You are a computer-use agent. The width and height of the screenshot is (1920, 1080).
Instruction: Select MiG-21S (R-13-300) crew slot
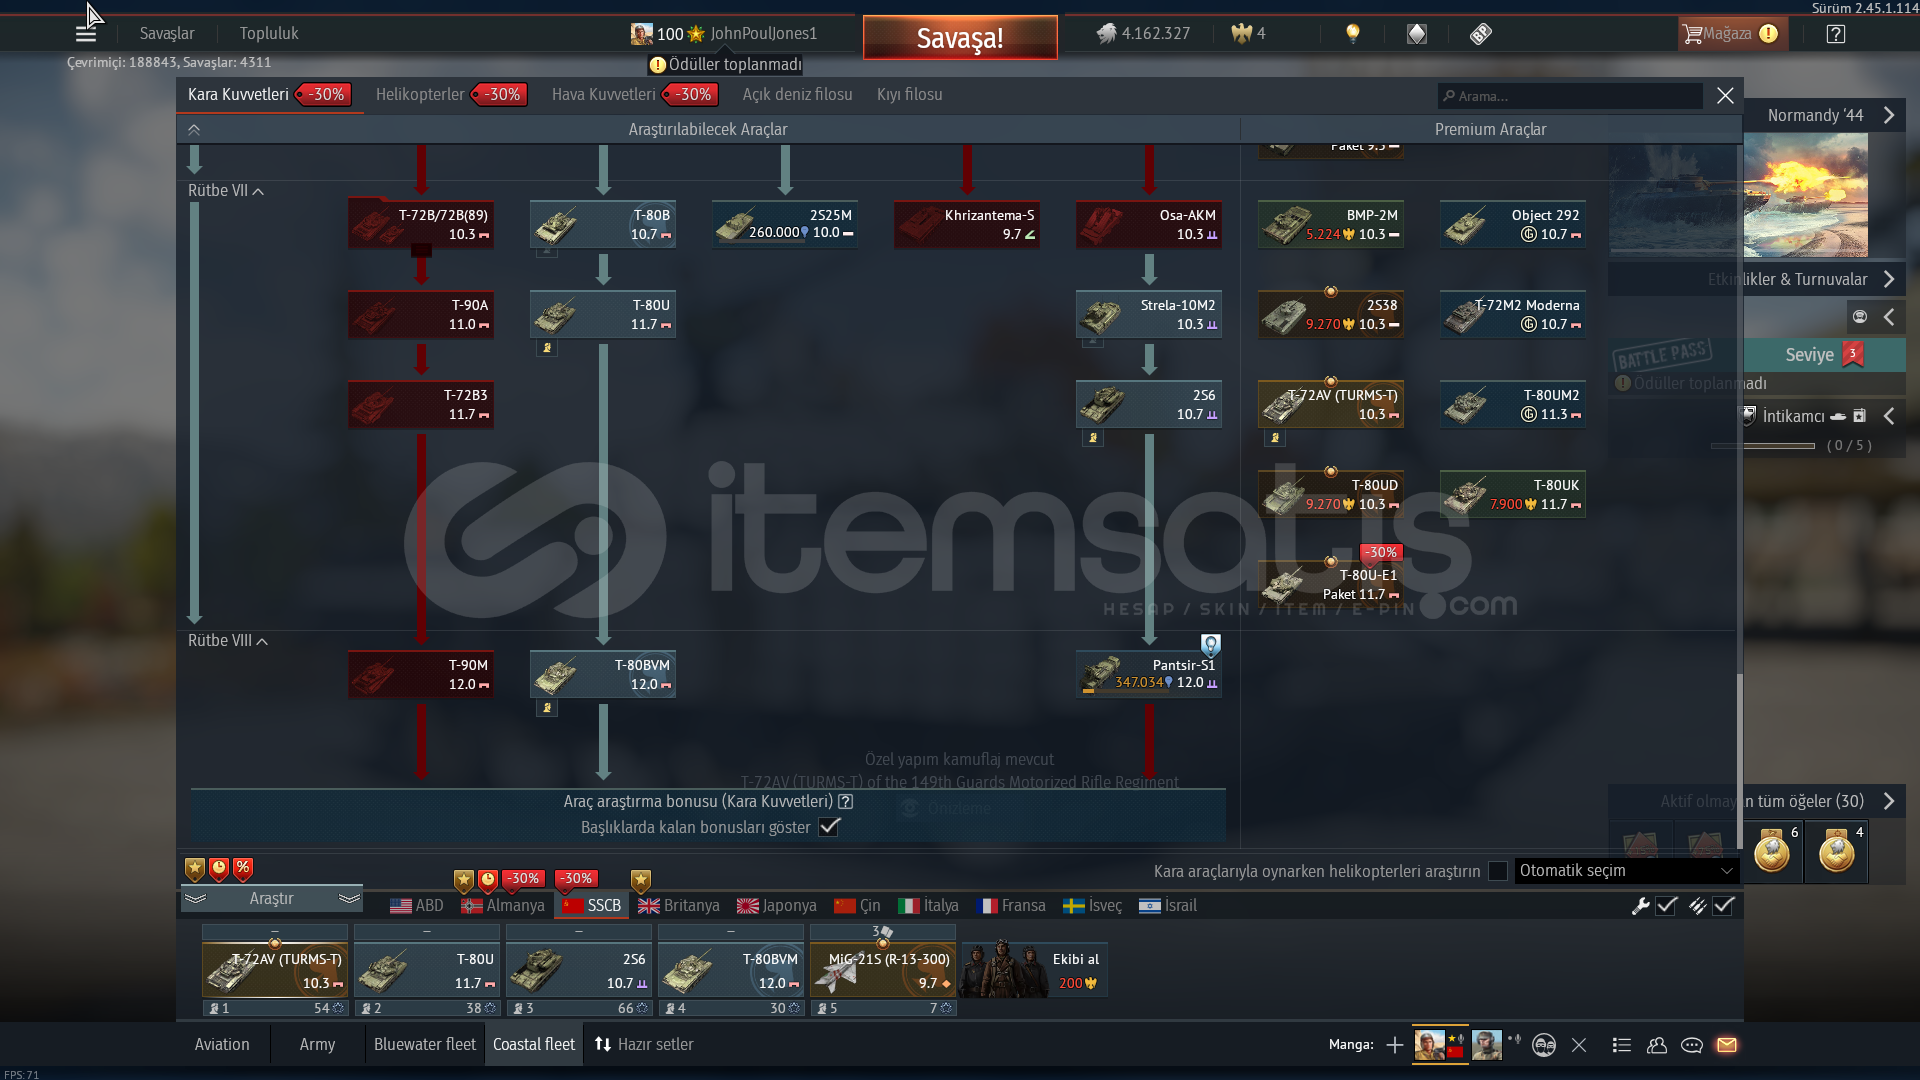883,969
